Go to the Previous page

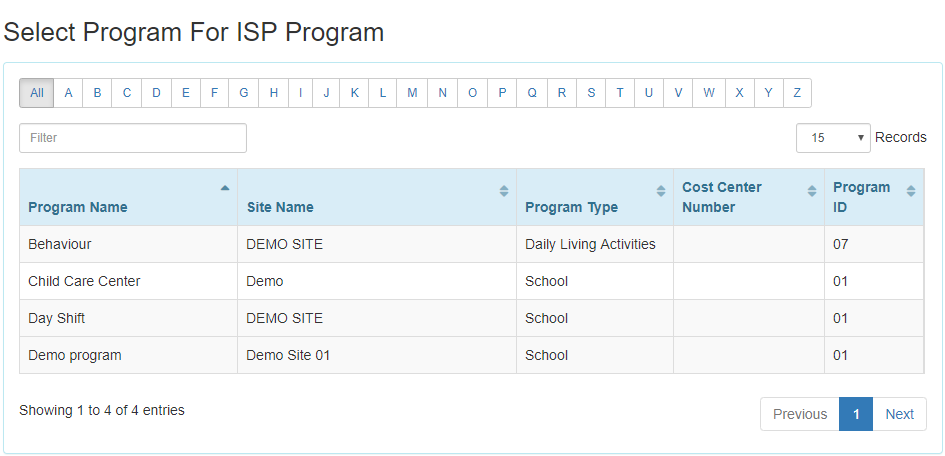[800, 414]
